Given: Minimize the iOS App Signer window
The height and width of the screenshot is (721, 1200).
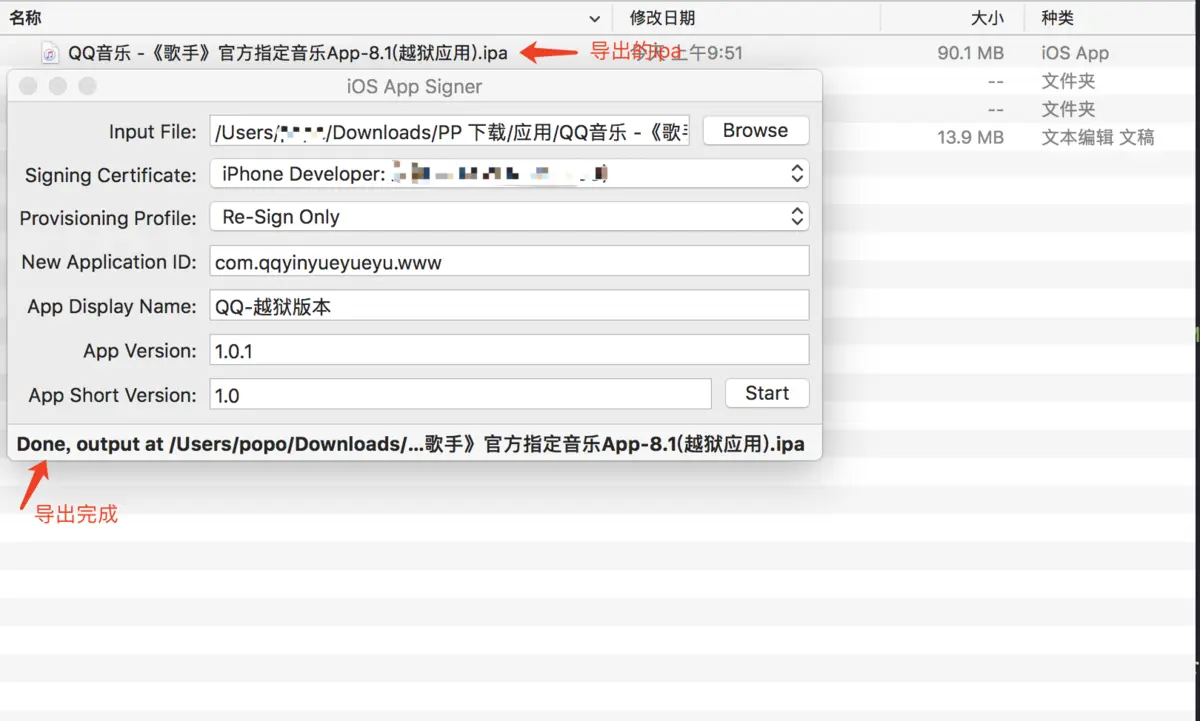Looking at the screenshot, I should pos(58,86).
